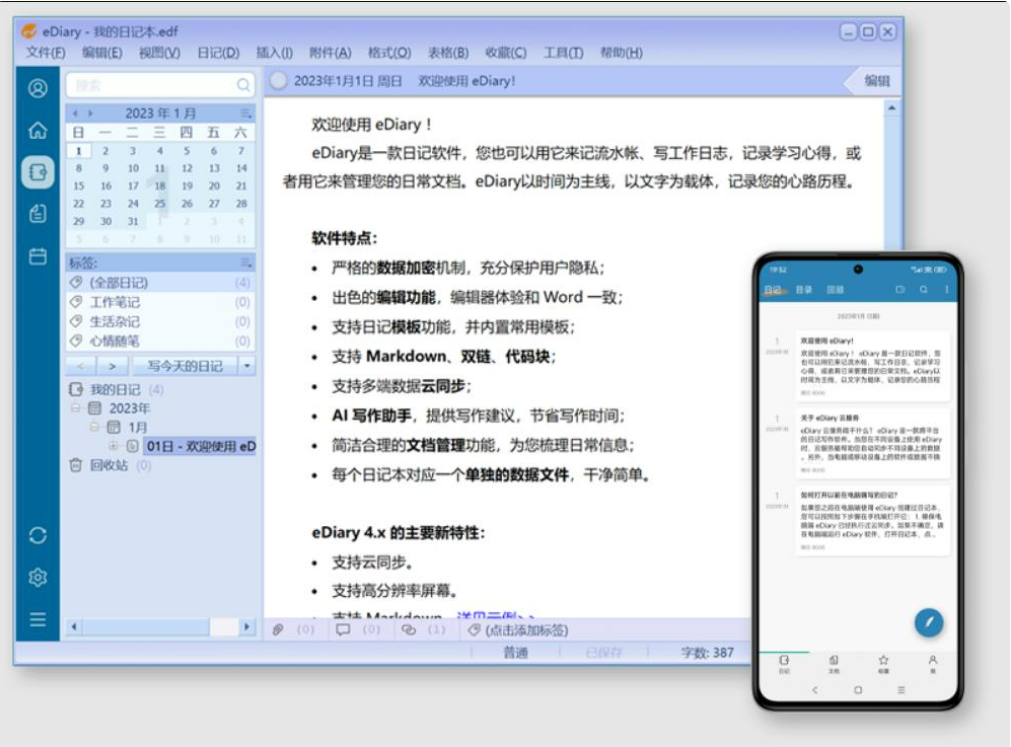Click the 编辑 button at top right
The width and height of the screenshot is (1011, 747).
point(876,81)
